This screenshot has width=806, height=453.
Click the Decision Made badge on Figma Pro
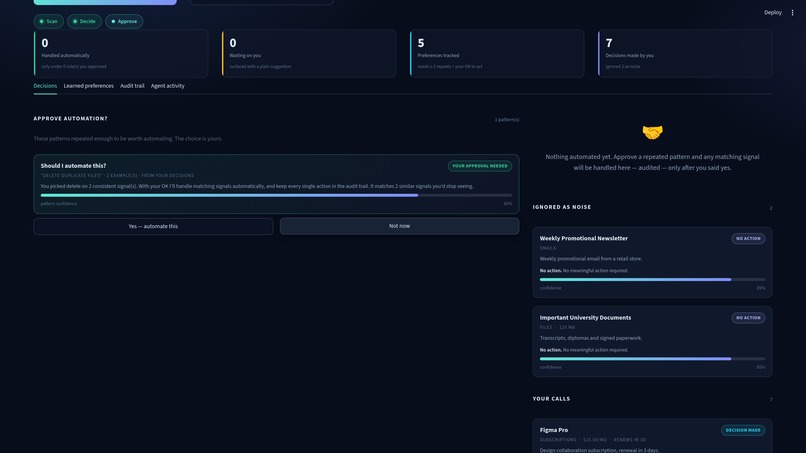coord(743,430)
